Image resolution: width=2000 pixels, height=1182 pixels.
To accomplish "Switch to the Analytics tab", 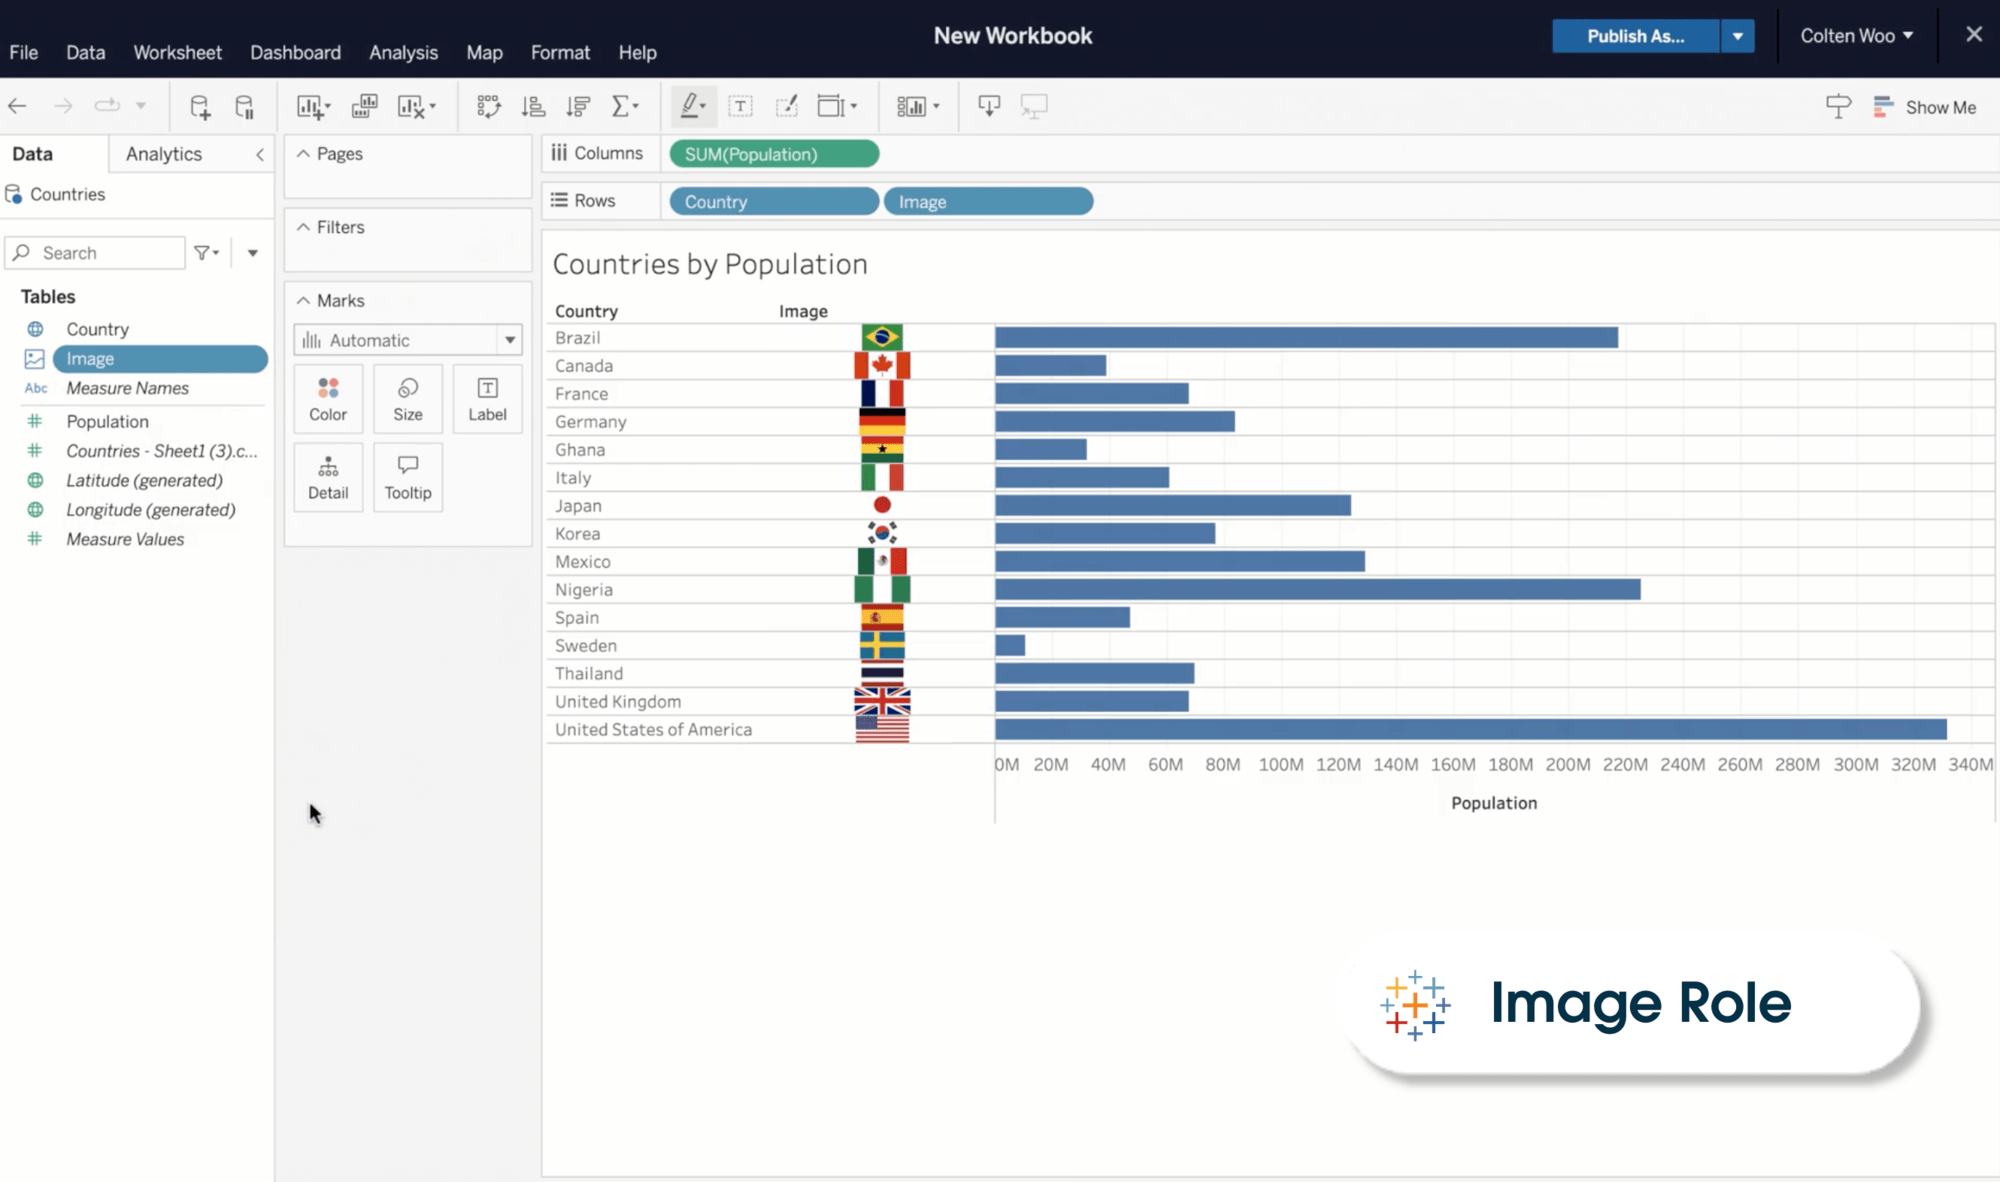I will [164, 154].
